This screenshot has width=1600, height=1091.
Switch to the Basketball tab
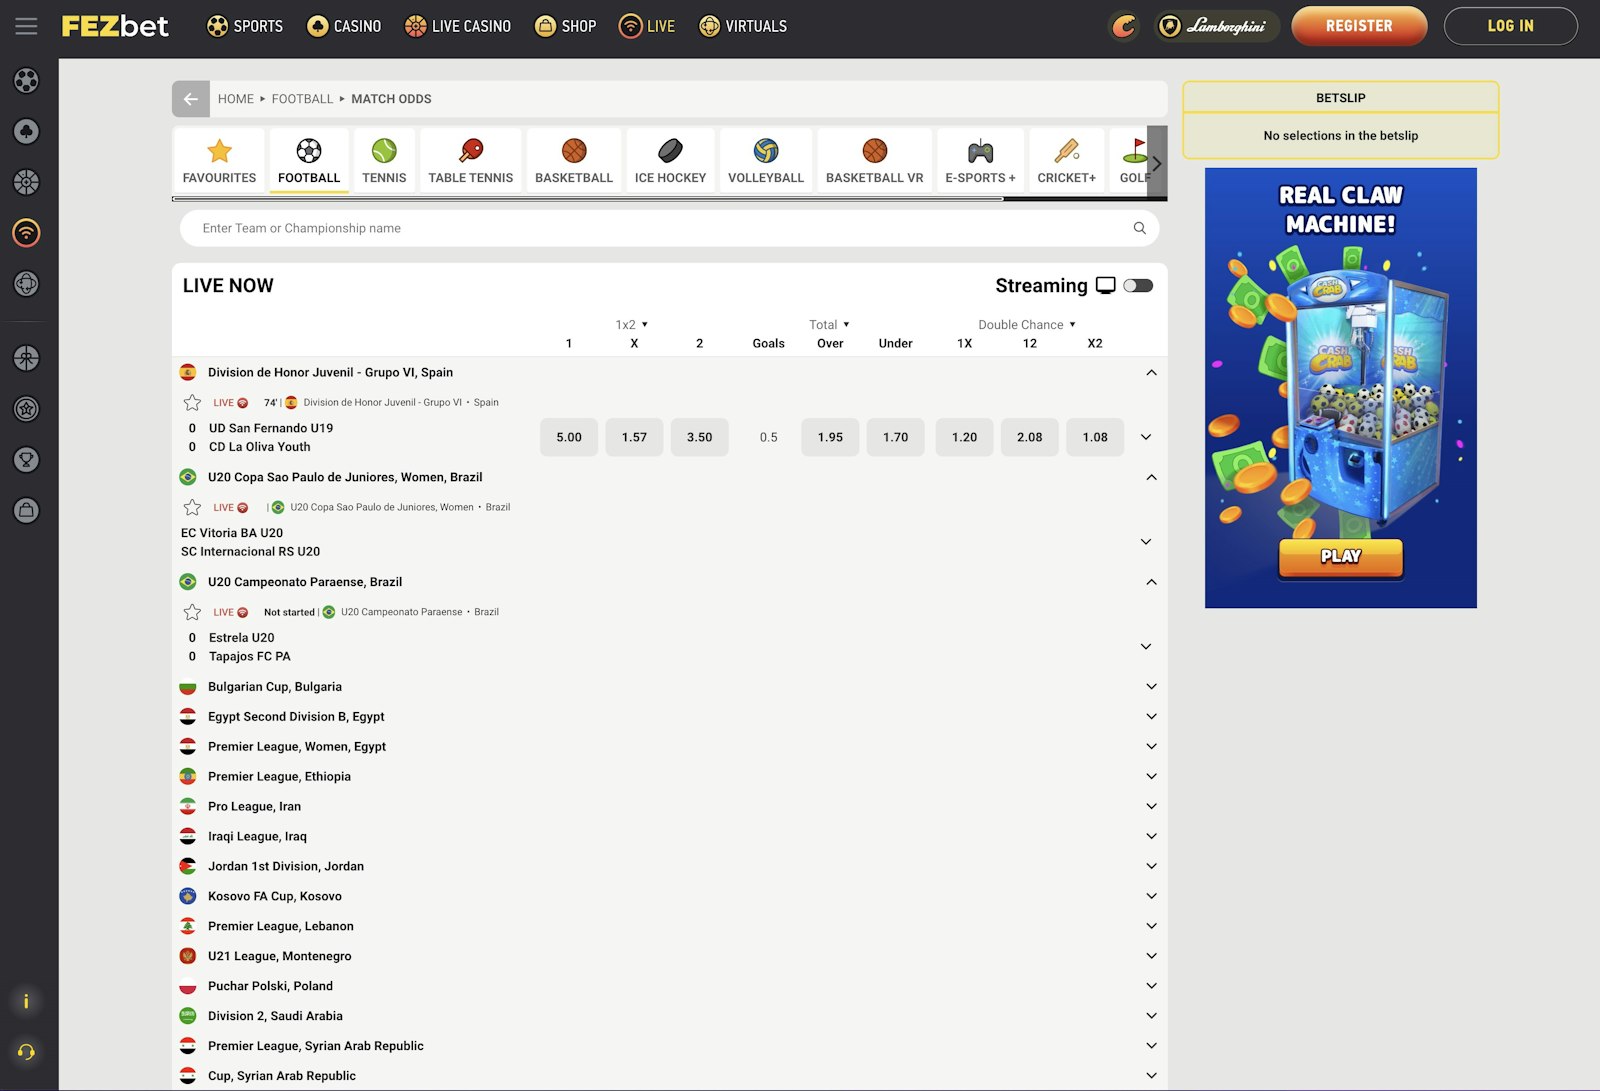573,160
